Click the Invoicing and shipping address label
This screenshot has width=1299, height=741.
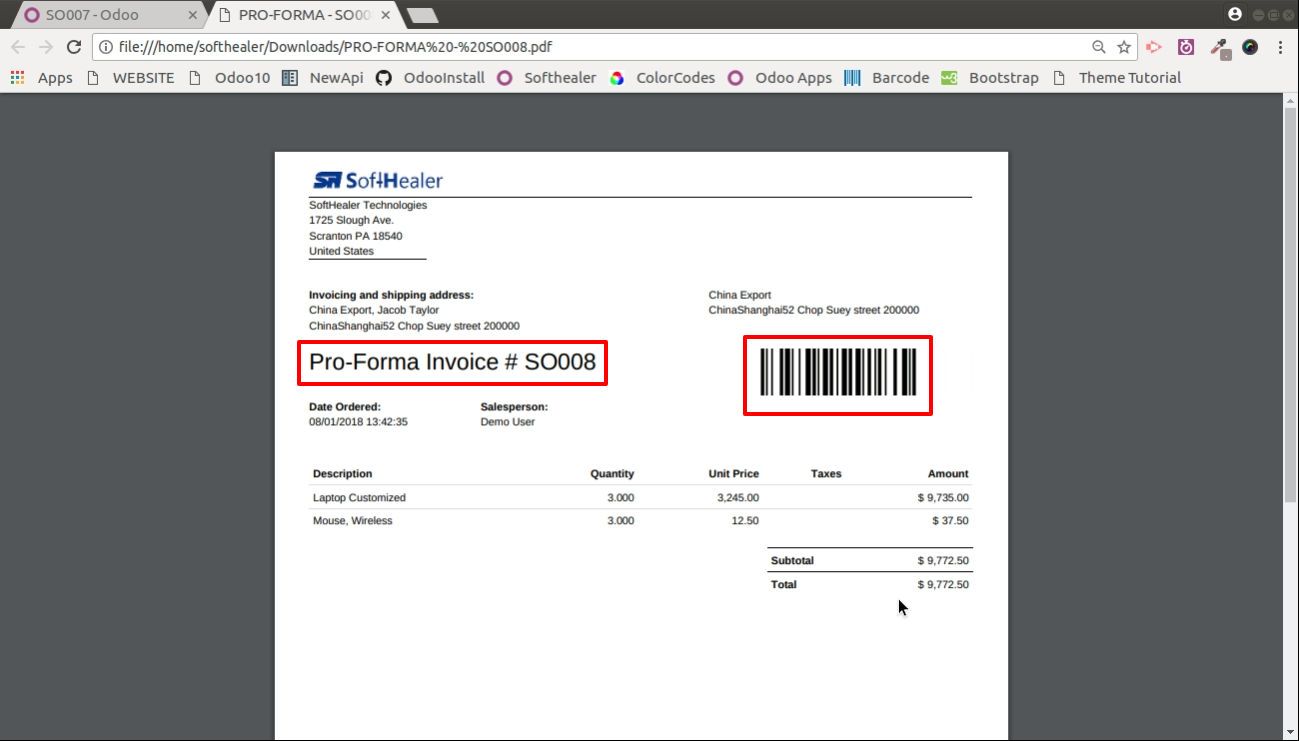coord(391,295)
